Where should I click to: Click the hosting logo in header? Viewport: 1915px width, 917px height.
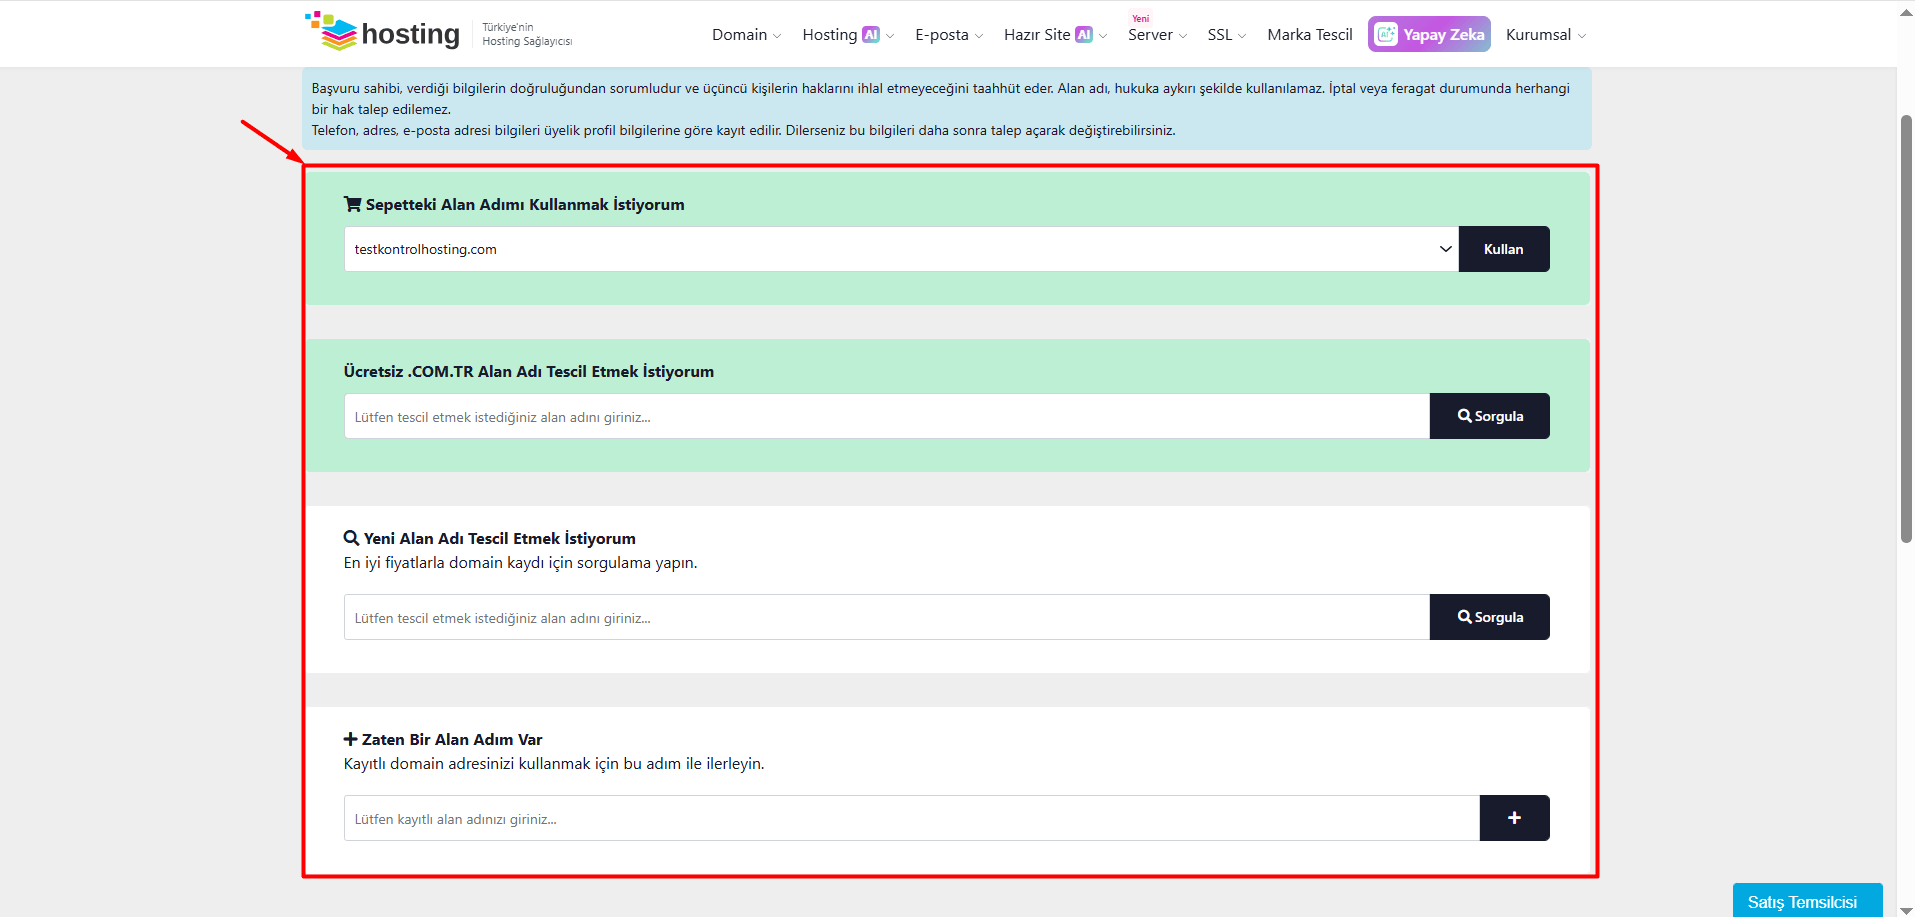pos(382,33)
